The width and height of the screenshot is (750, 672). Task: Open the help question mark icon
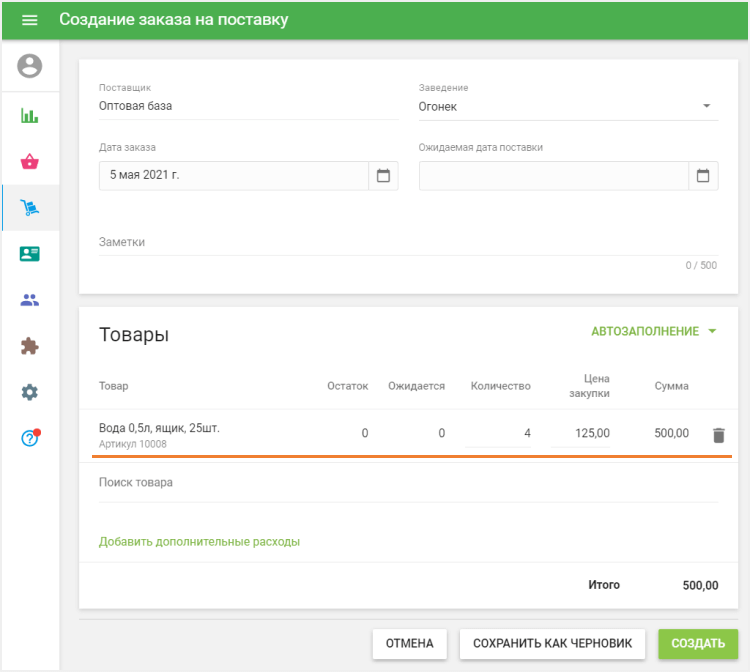coord(30,438)
